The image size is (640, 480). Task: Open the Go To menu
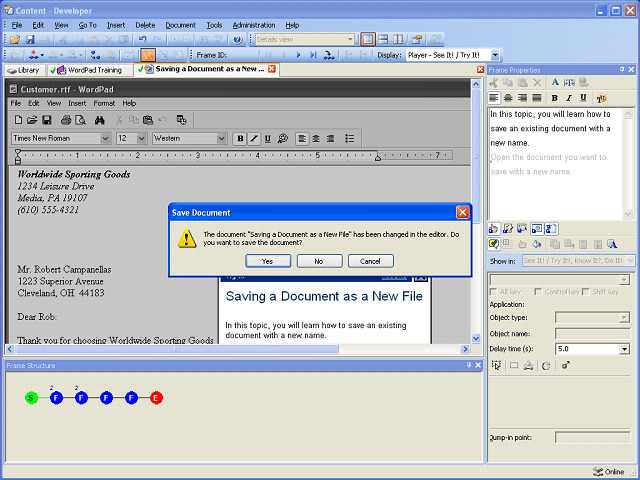tap(87, 25)
